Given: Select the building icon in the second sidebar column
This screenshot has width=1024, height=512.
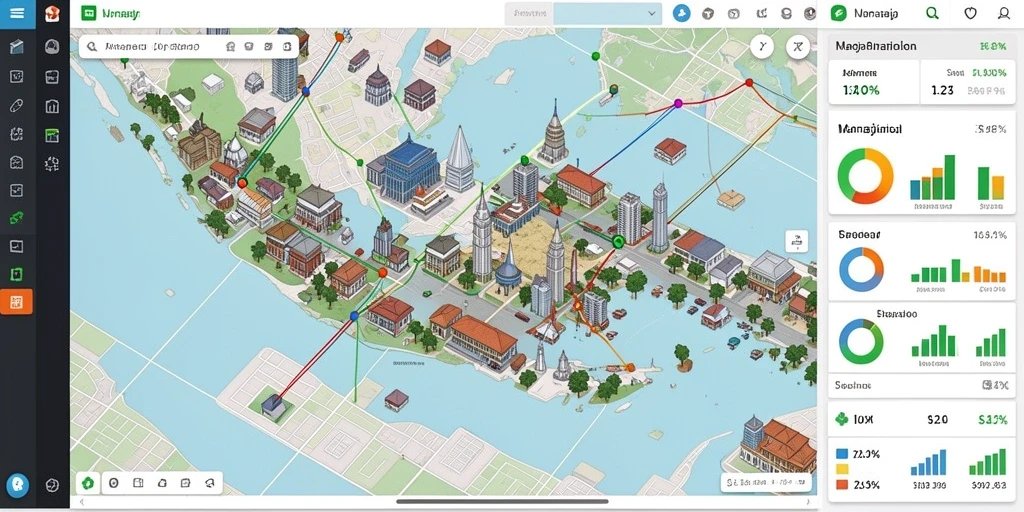Looking at the screenshot, I should click(52, 106).
